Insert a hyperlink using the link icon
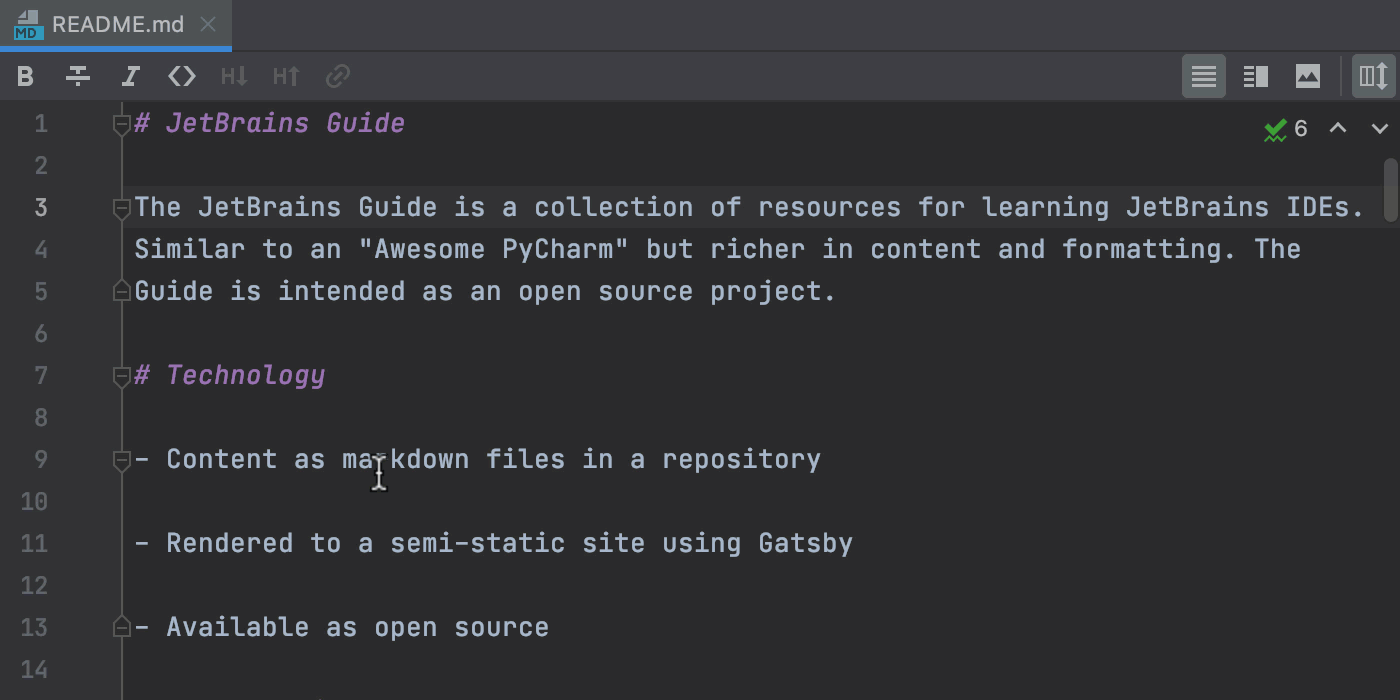This screenshot has width=1400, height=700. click(x=337, y=76)
